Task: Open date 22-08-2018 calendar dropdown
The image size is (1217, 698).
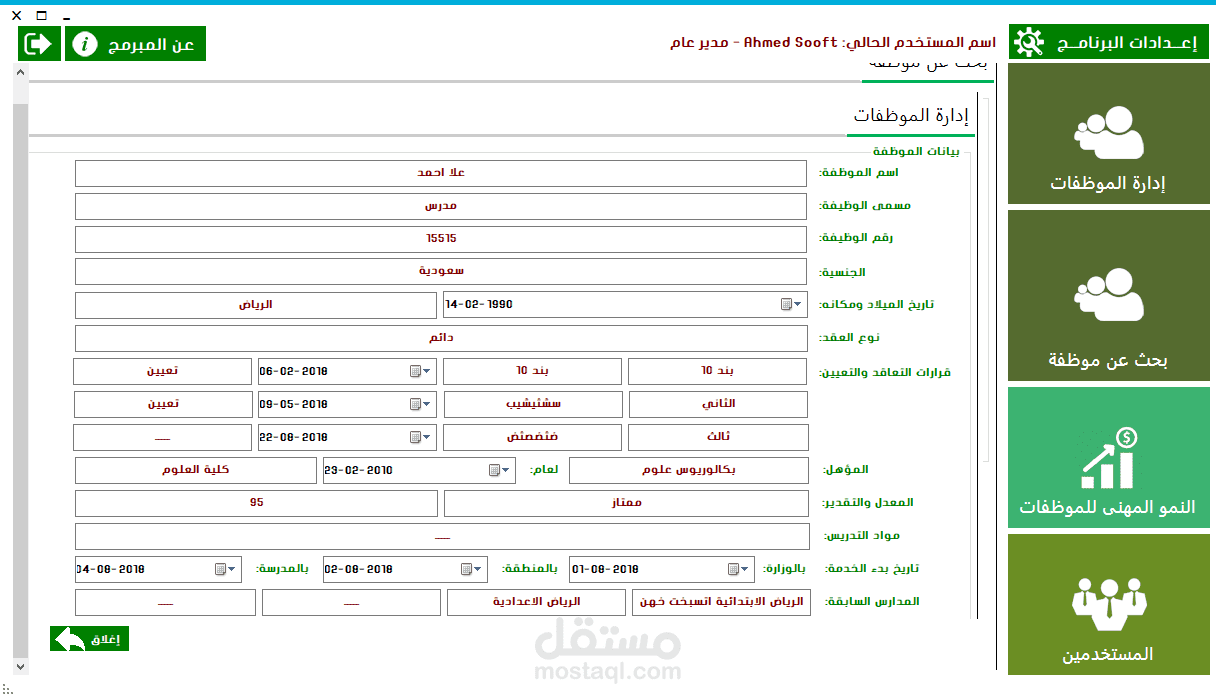Action: pos(429,437)
